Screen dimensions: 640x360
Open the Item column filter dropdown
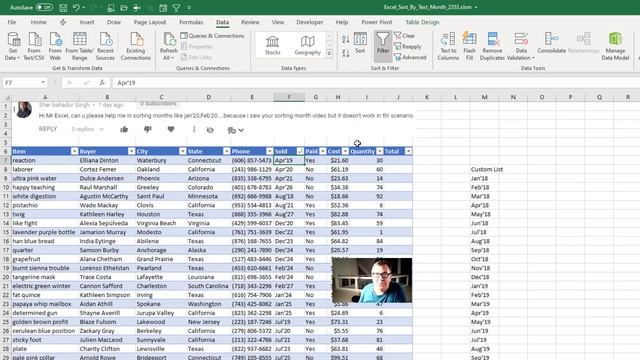click(x=74, y=151)
